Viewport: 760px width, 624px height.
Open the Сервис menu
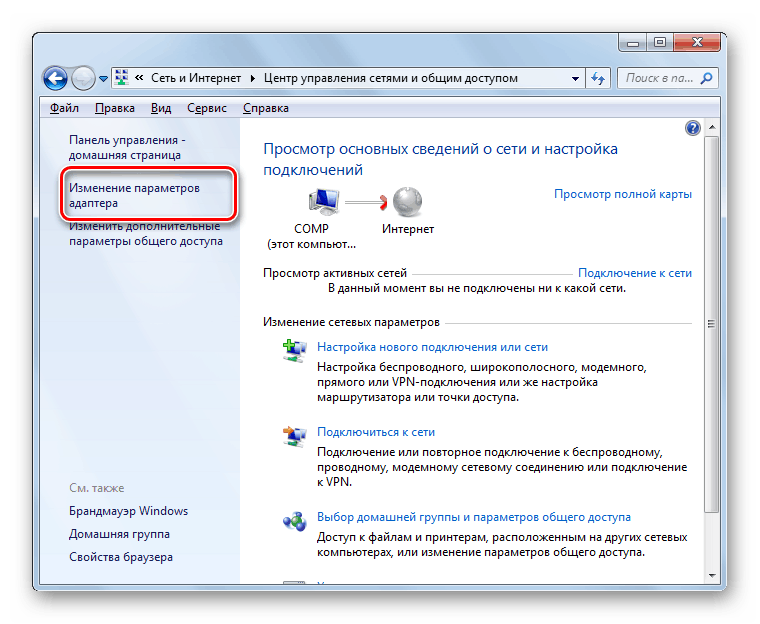tap(207, 108)
